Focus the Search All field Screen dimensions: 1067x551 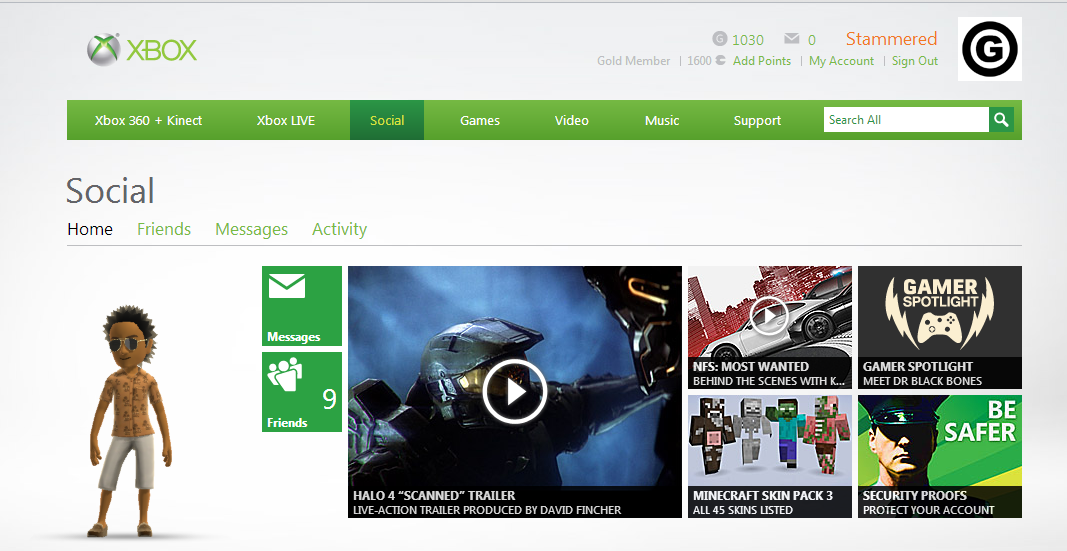[906, 120]
